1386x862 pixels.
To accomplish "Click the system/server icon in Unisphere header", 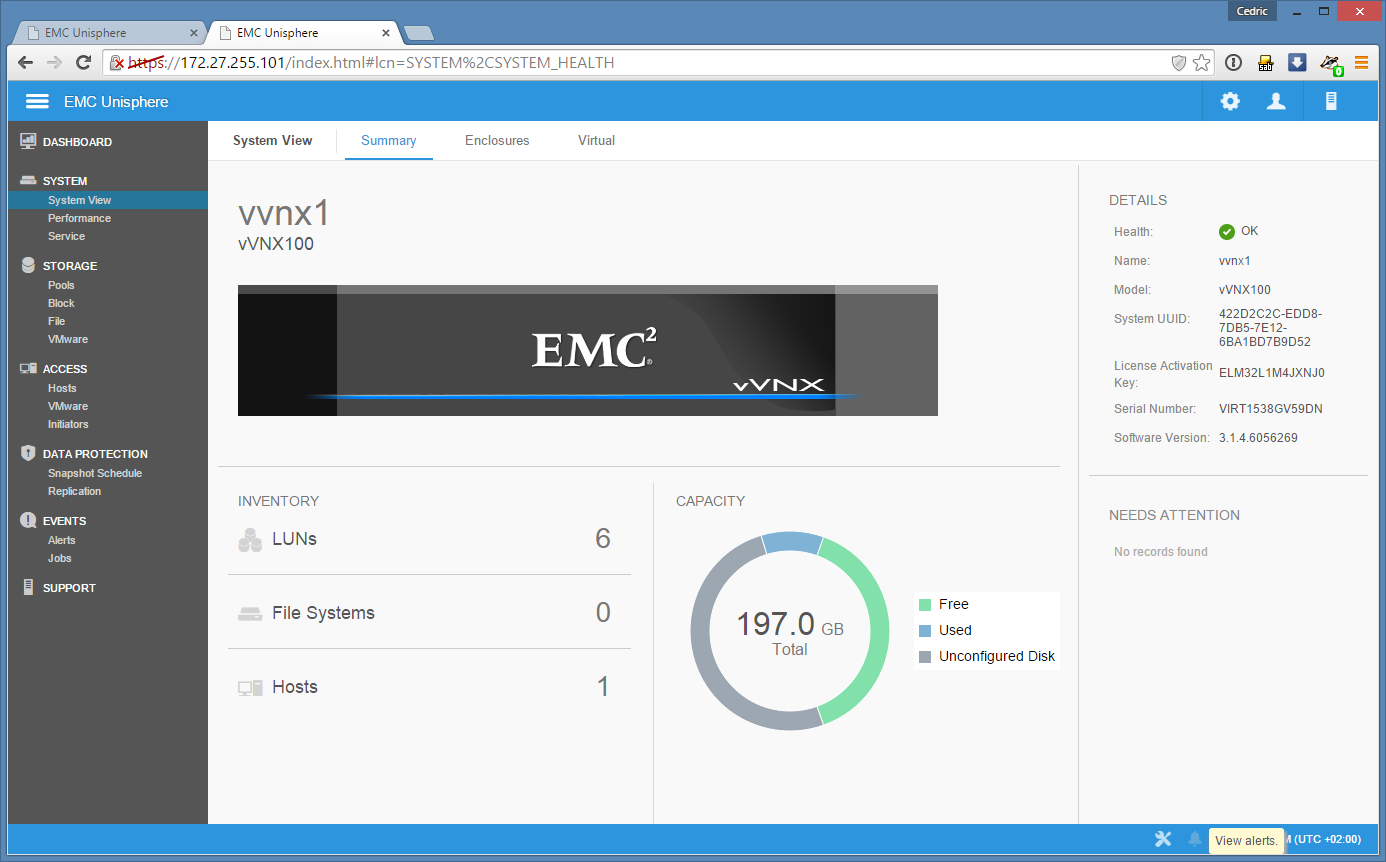I will click(x=1331, y=101).
